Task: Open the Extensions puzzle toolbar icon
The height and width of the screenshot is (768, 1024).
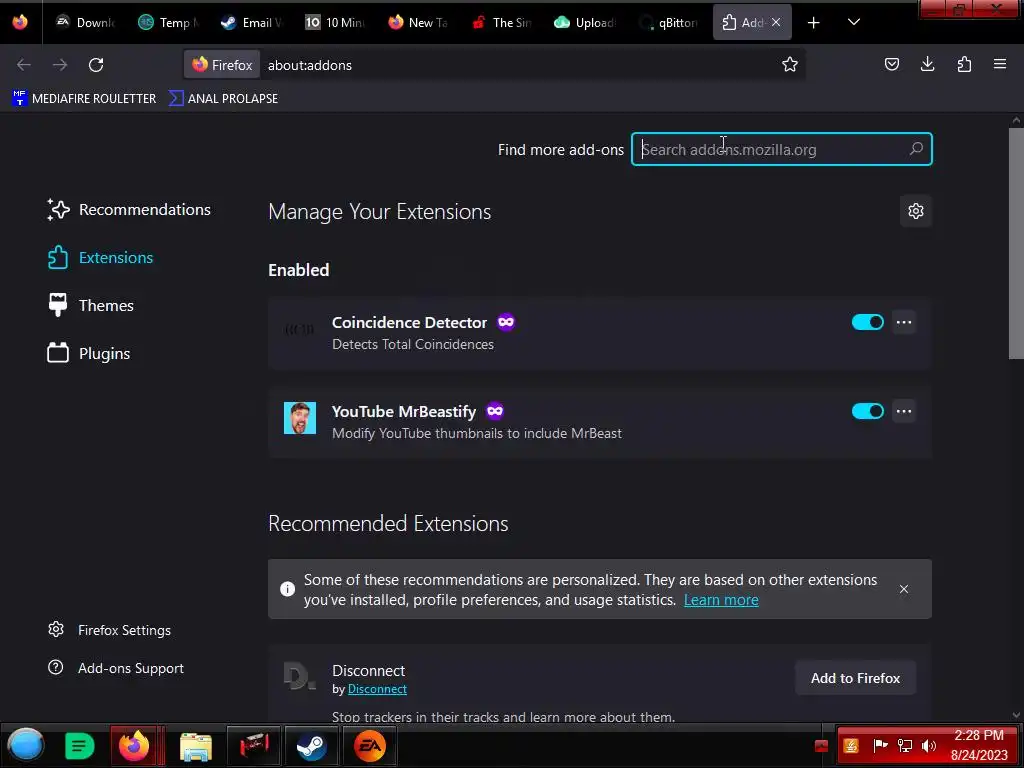Action: tap(964, 64)
